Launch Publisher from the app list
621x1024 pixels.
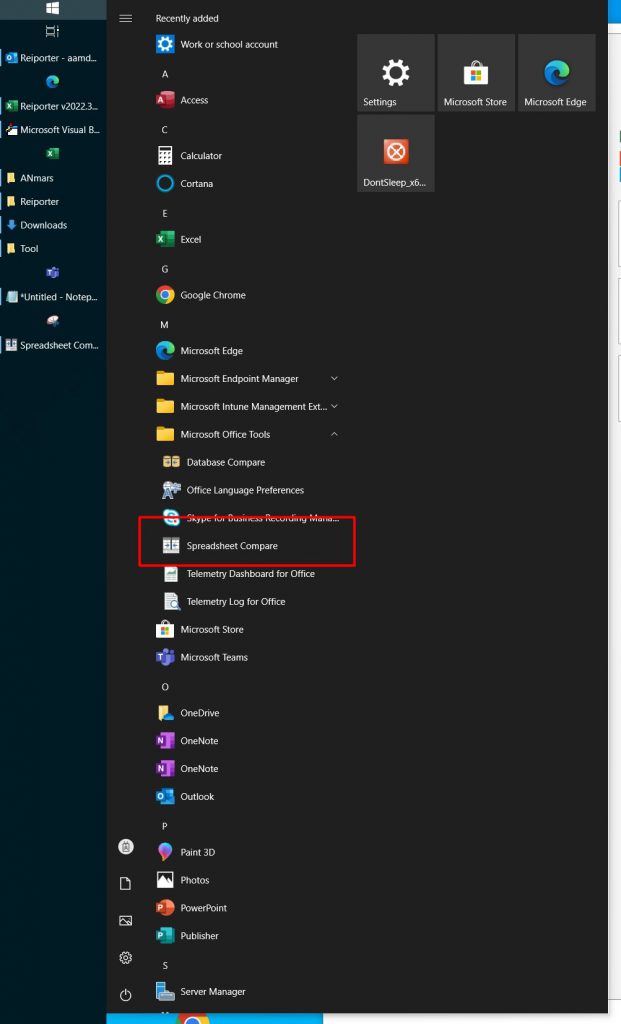coord(199,936)
